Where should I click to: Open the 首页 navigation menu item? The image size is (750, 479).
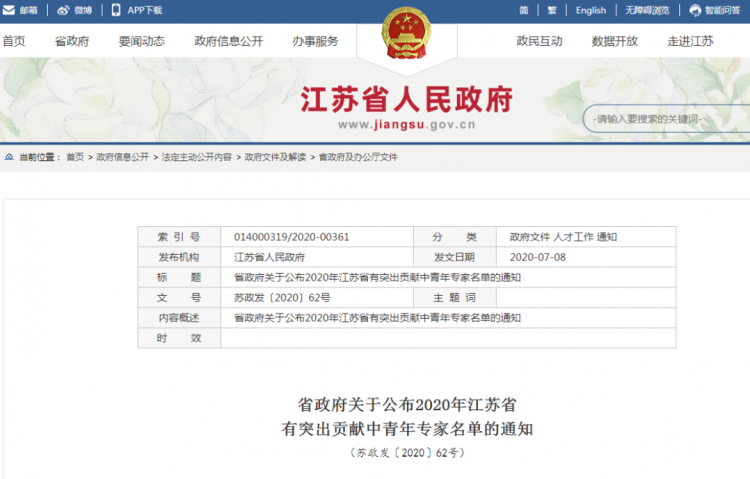pyautogui.click(x=14, y=42)
